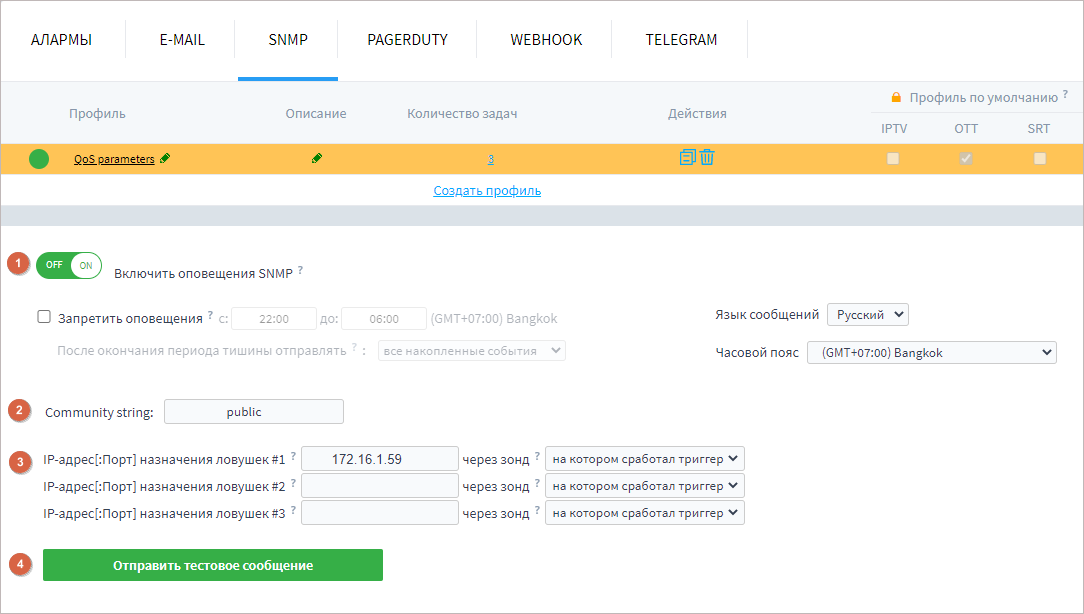Click the pencil icon next to QoS parameters

click(165, 158)
